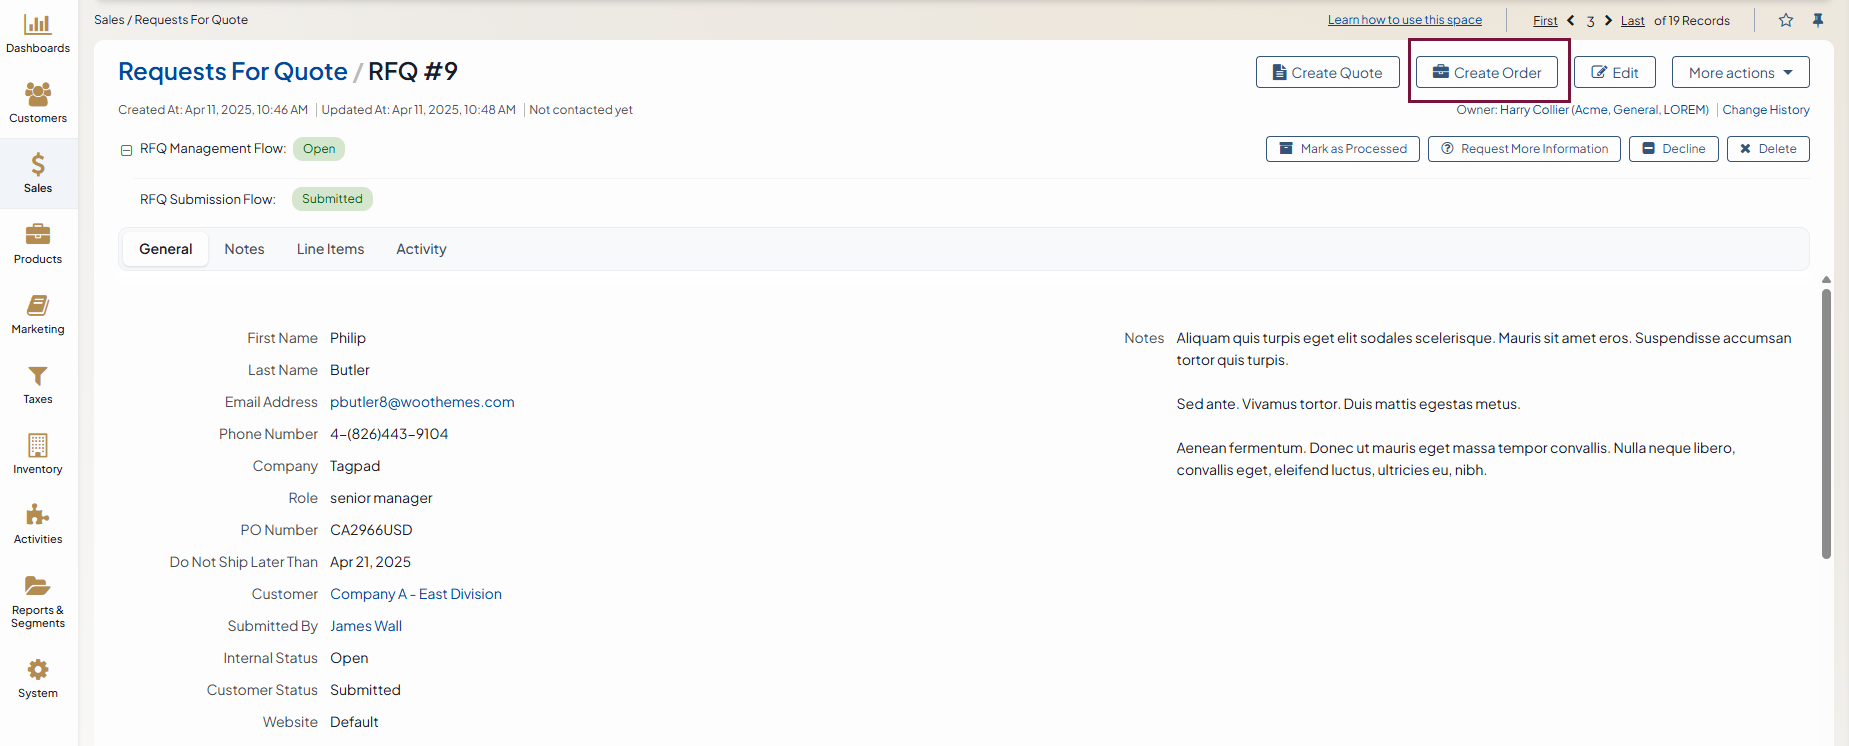1849x746 pixels.
Task: Collapse the RFQ Management Flow section
Action: [x=127, y=150]
